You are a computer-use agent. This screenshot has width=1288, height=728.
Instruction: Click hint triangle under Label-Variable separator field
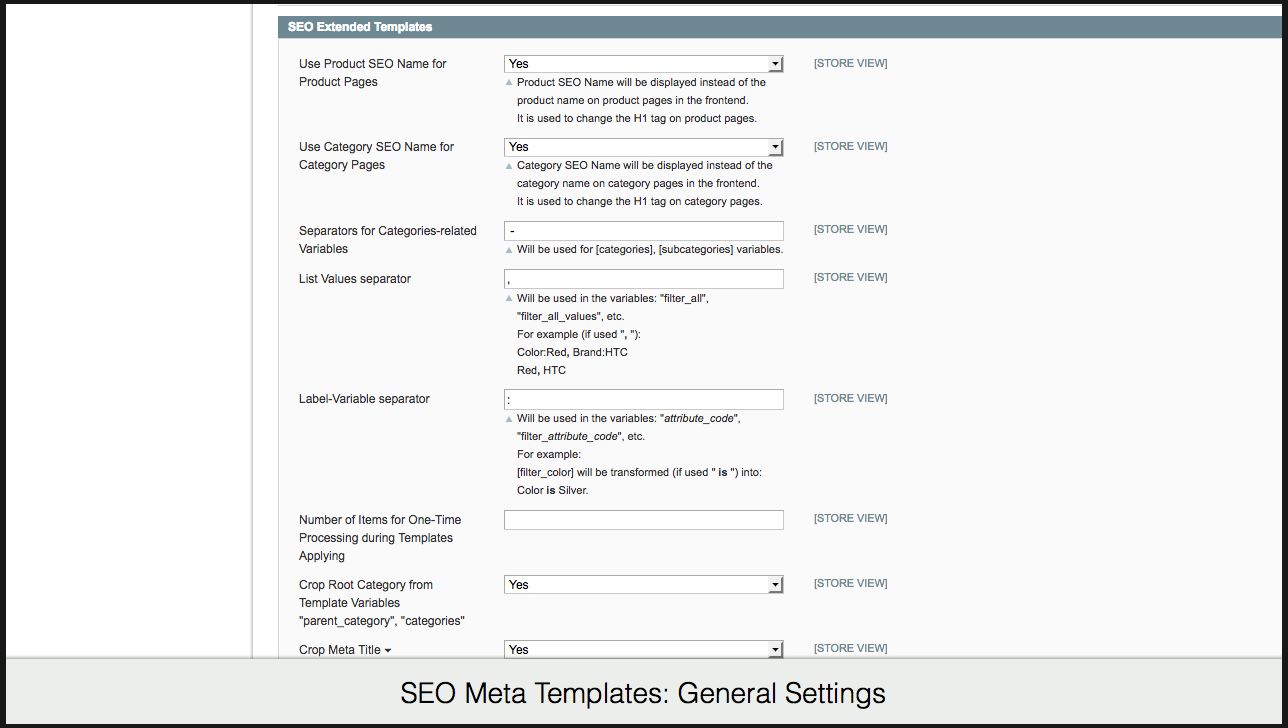pos(509,419)
